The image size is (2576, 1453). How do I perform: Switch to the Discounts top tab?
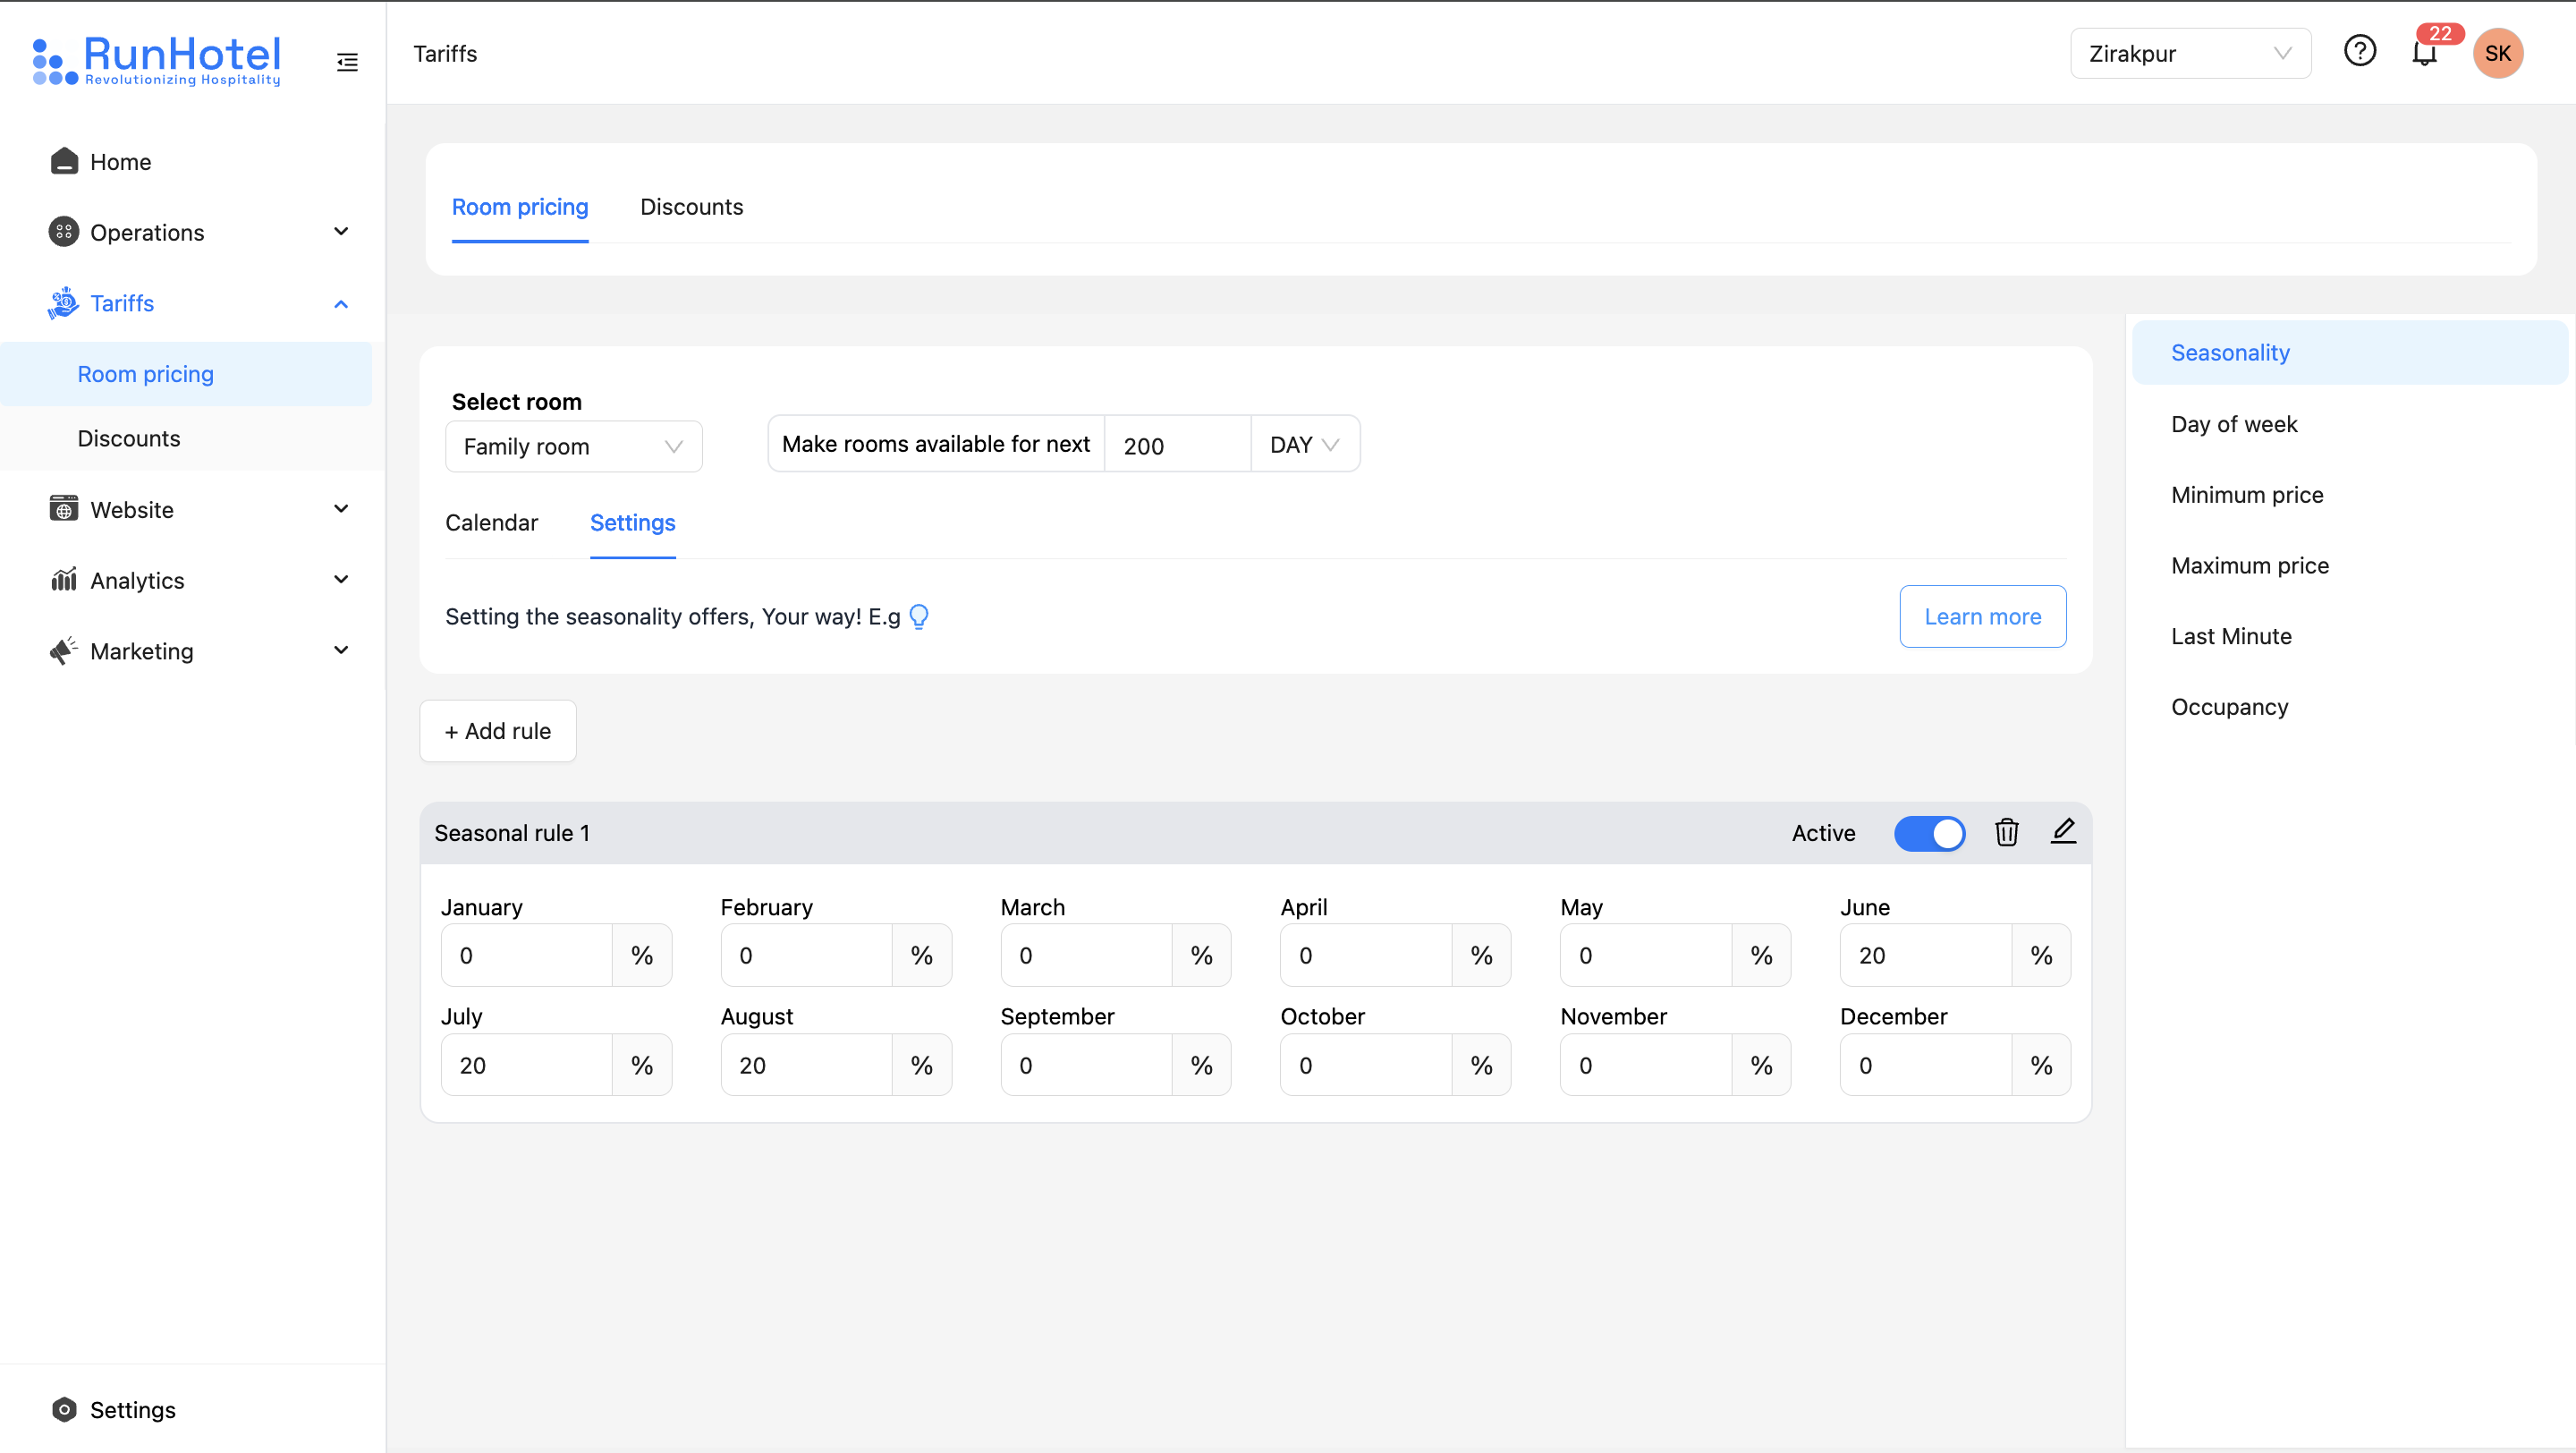coord(691,207)
